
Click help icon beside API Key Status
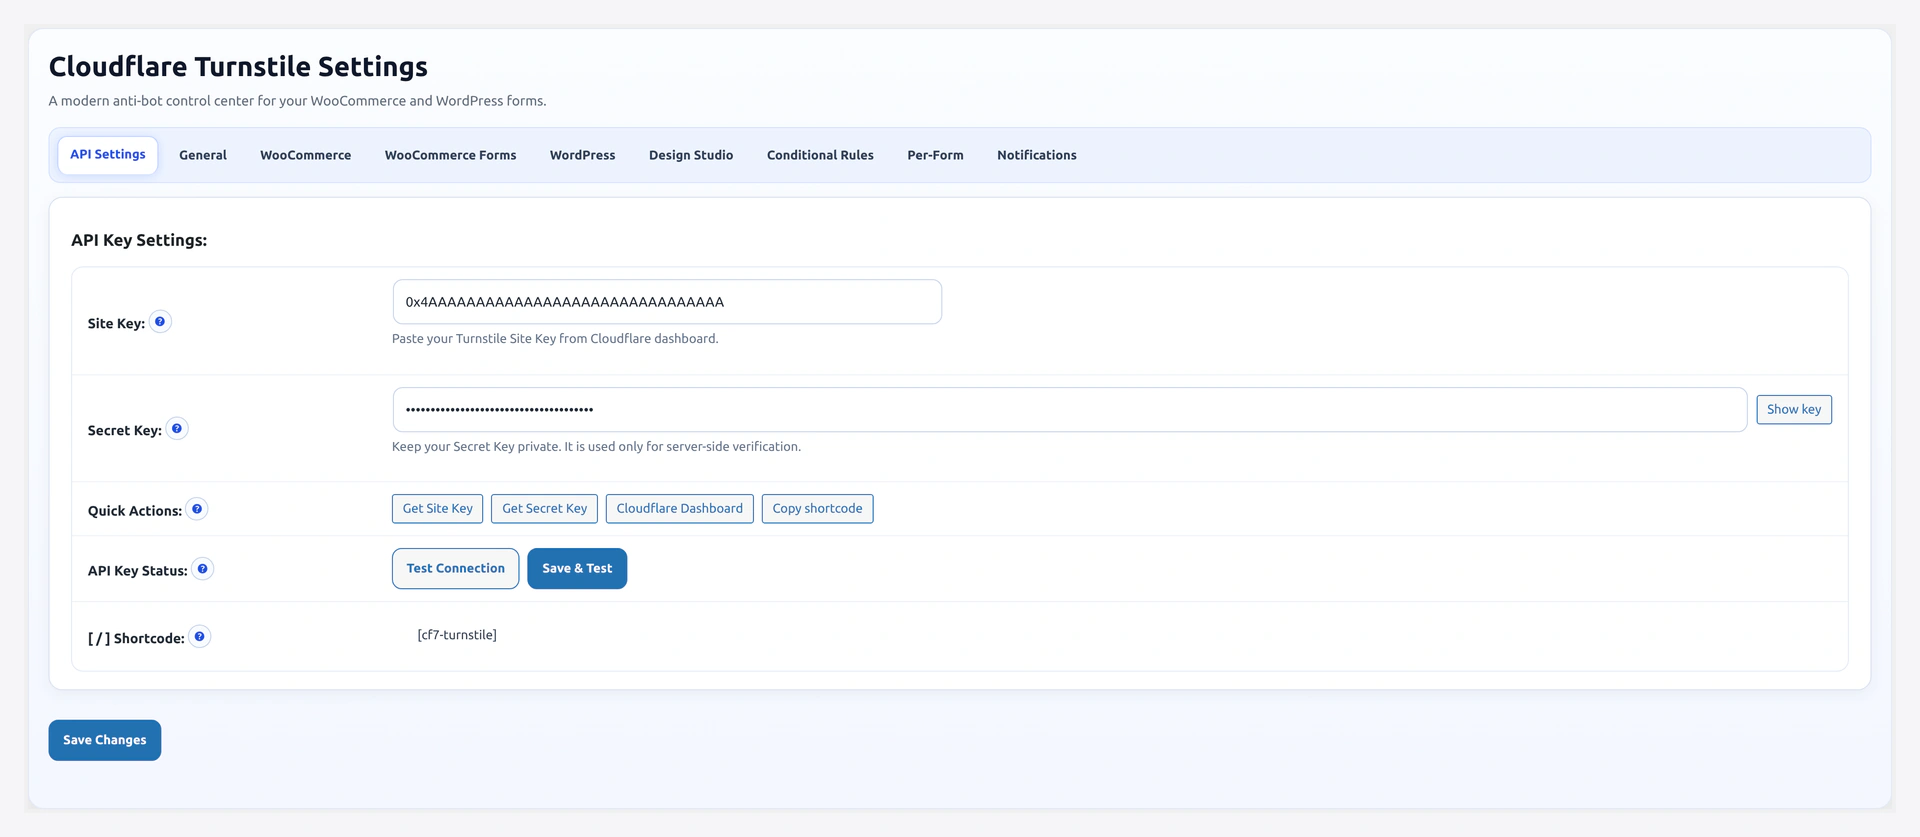click(203, 569)
